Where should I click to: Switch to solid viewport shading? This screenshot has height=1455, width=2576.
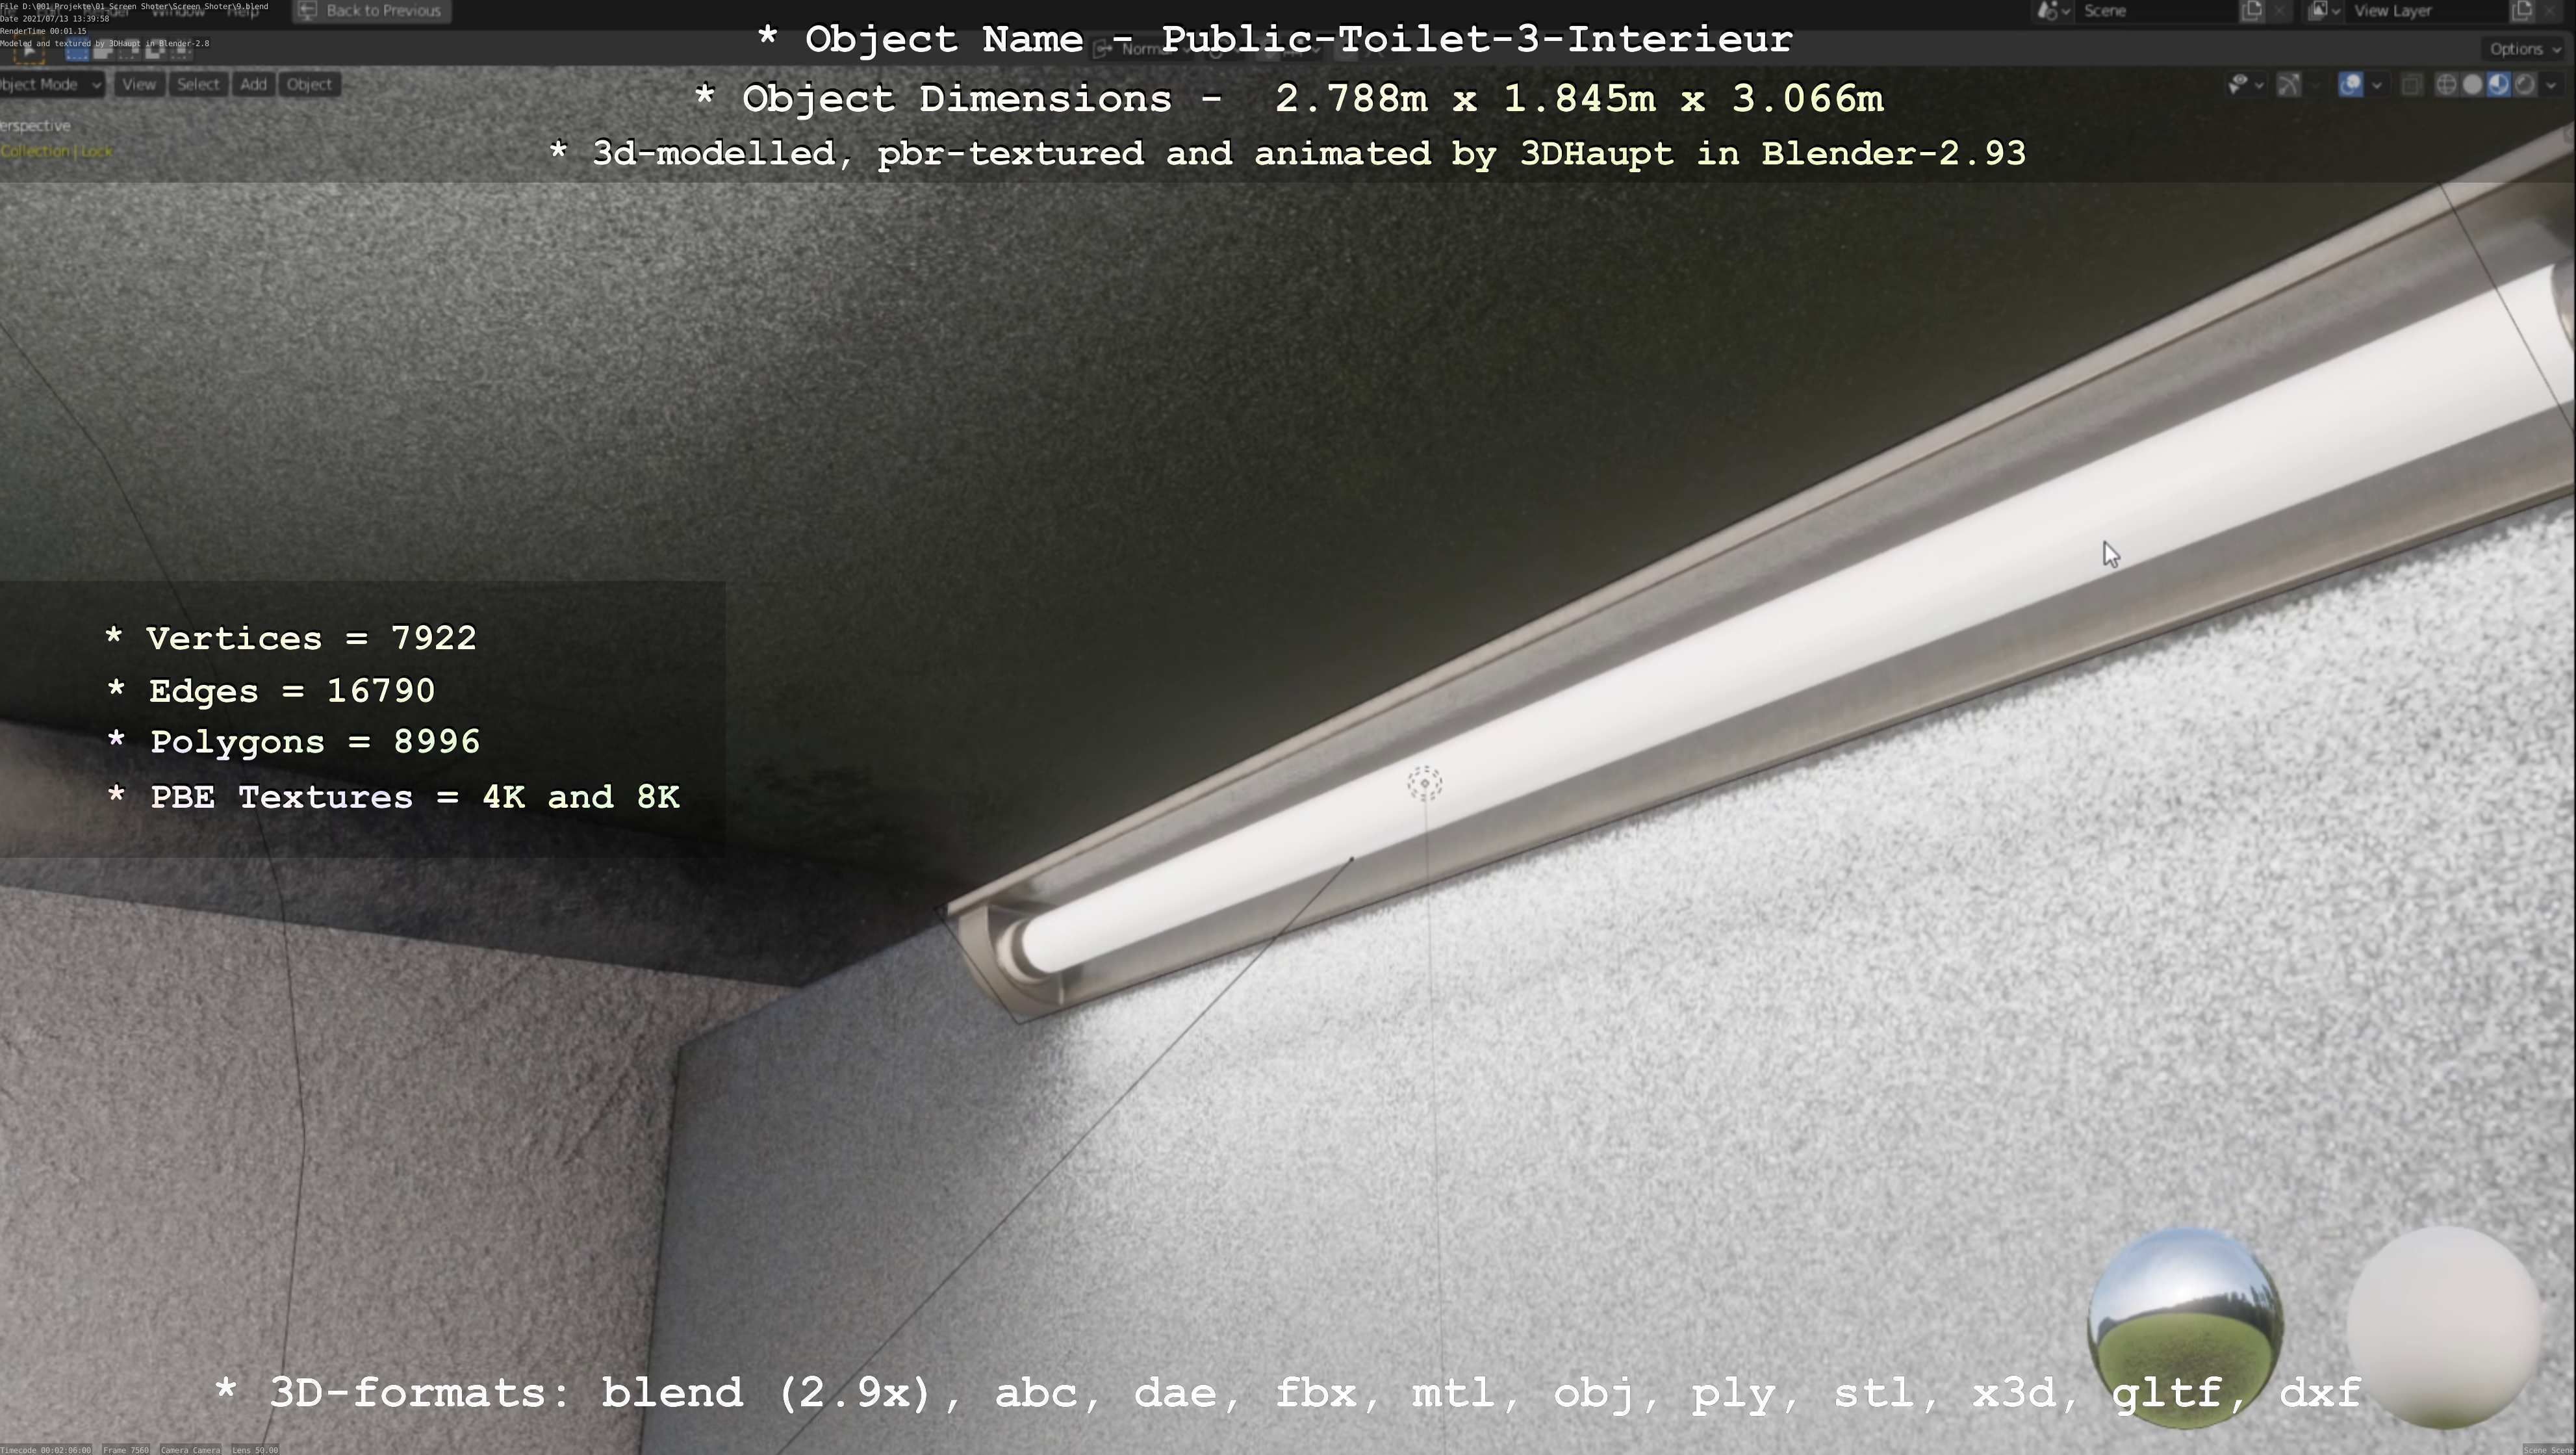2472,85
